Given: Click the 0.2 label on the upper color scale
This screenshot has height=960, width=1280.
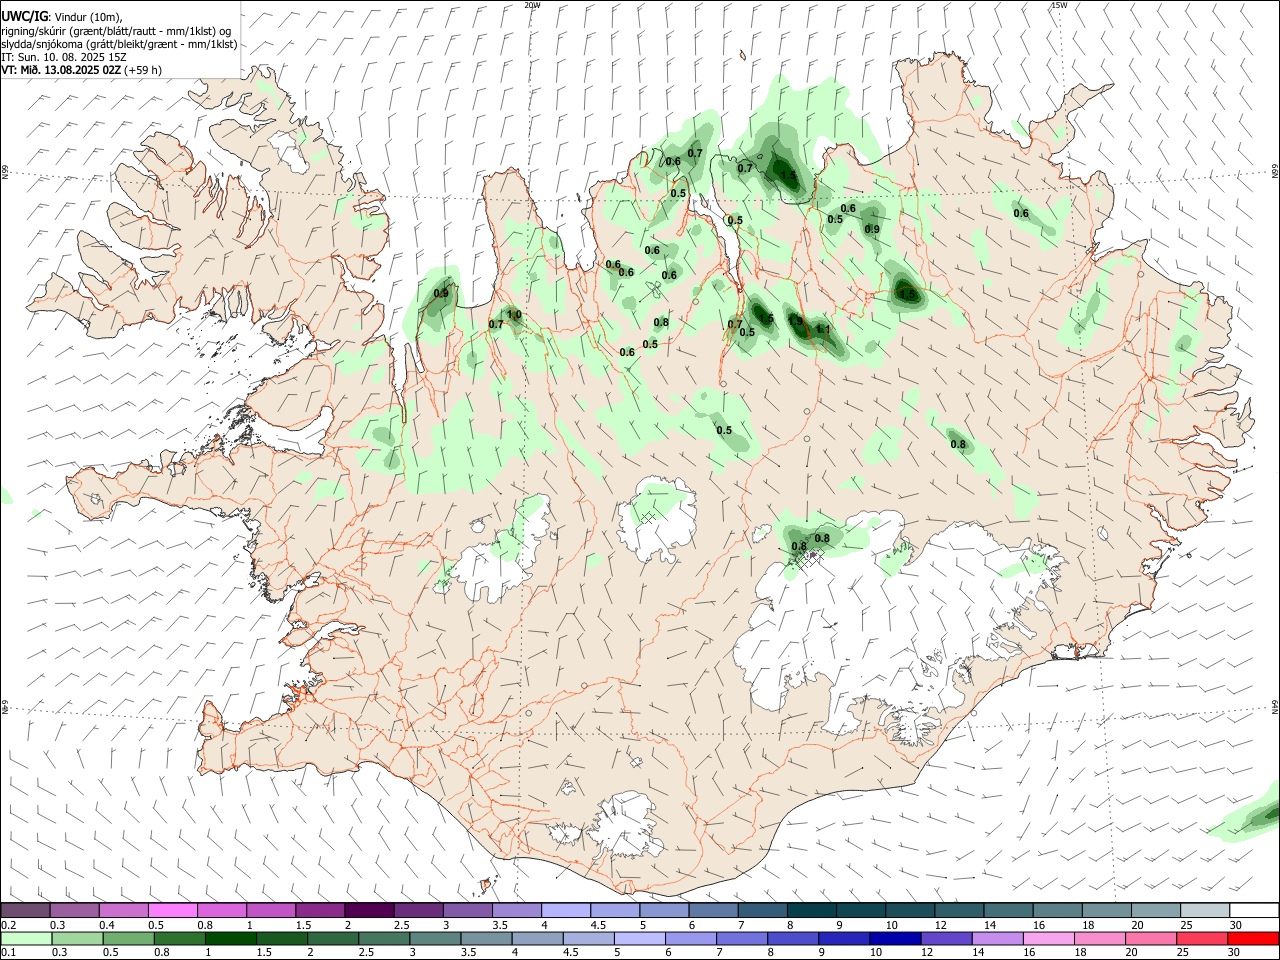Looking at the screenshot, I should [9, 925].
